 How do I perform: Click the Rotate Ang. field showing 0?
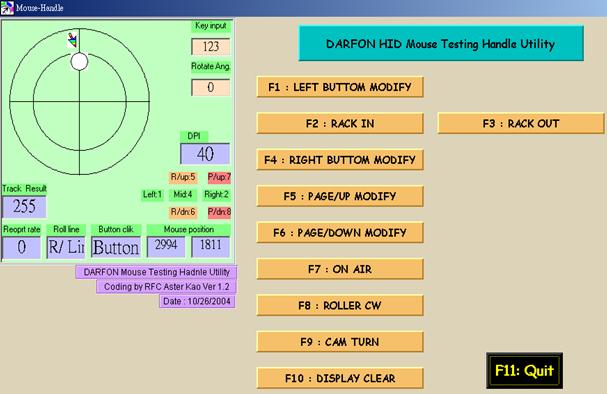211,87
